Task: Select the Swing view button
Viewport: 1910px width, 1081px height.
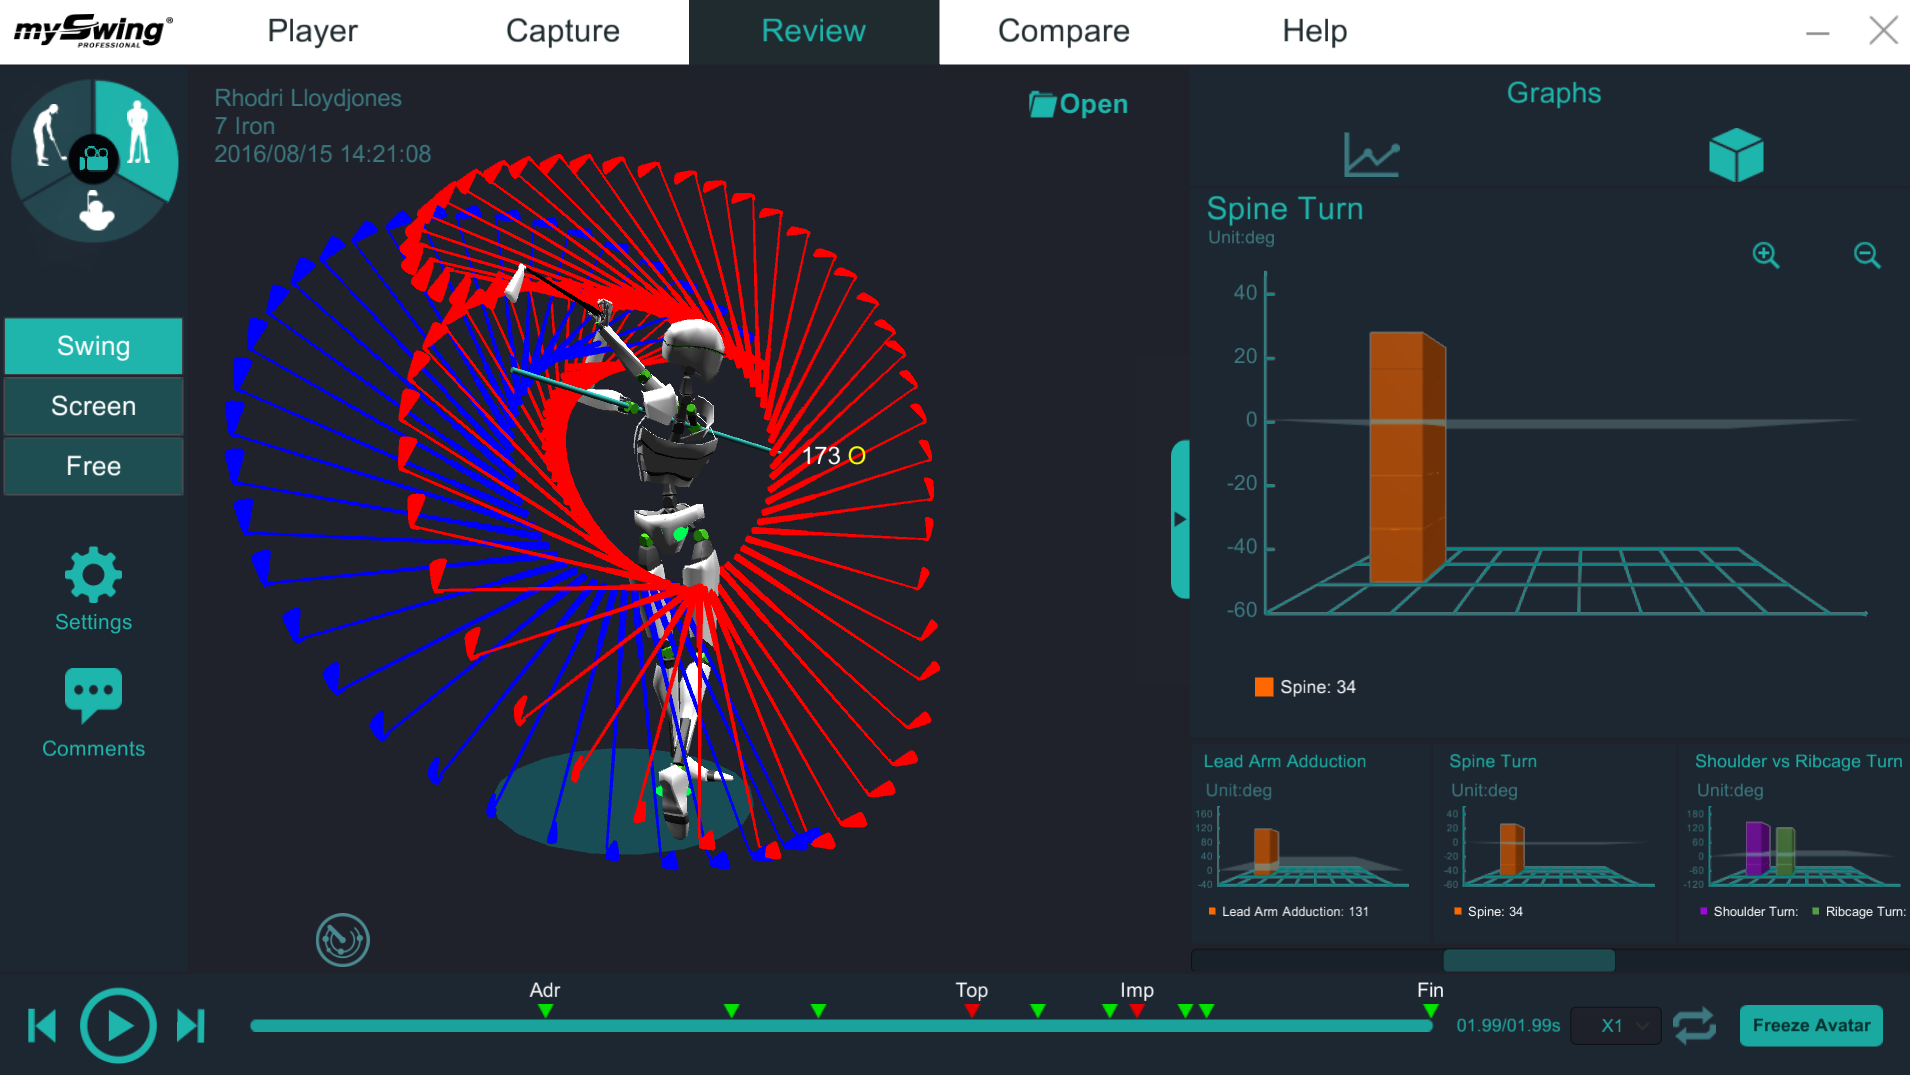Action: [94, 346]
